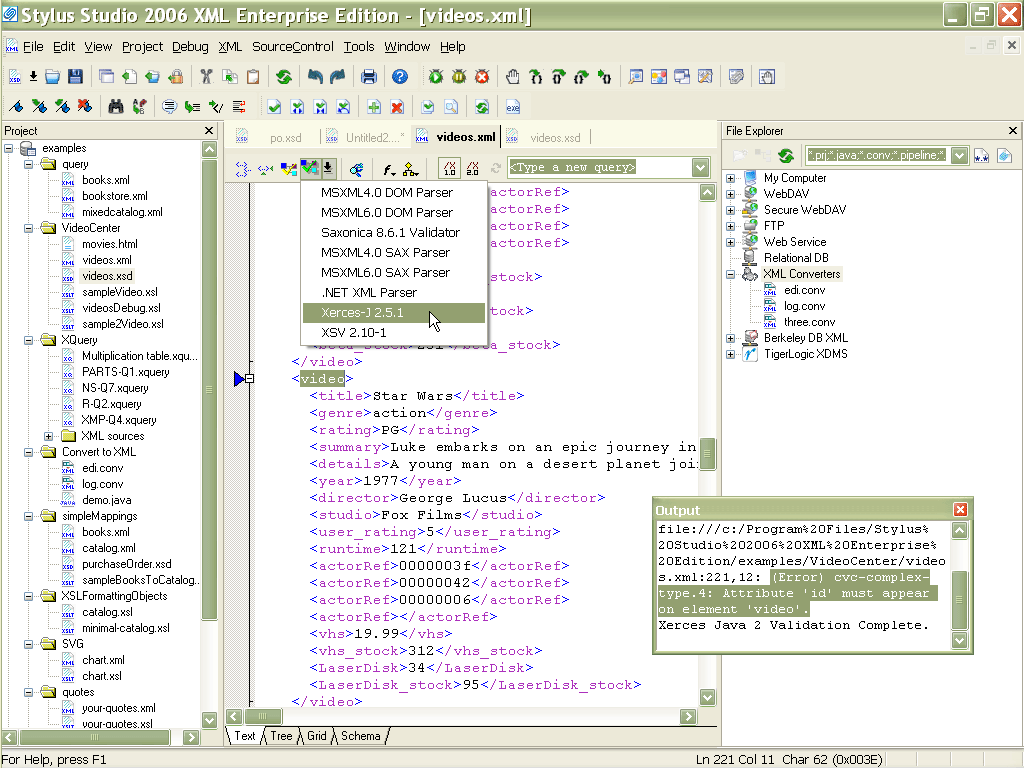Click the toggle bookmark blue flag icon
Screen dimensions: 1024x768
point(16,106)
